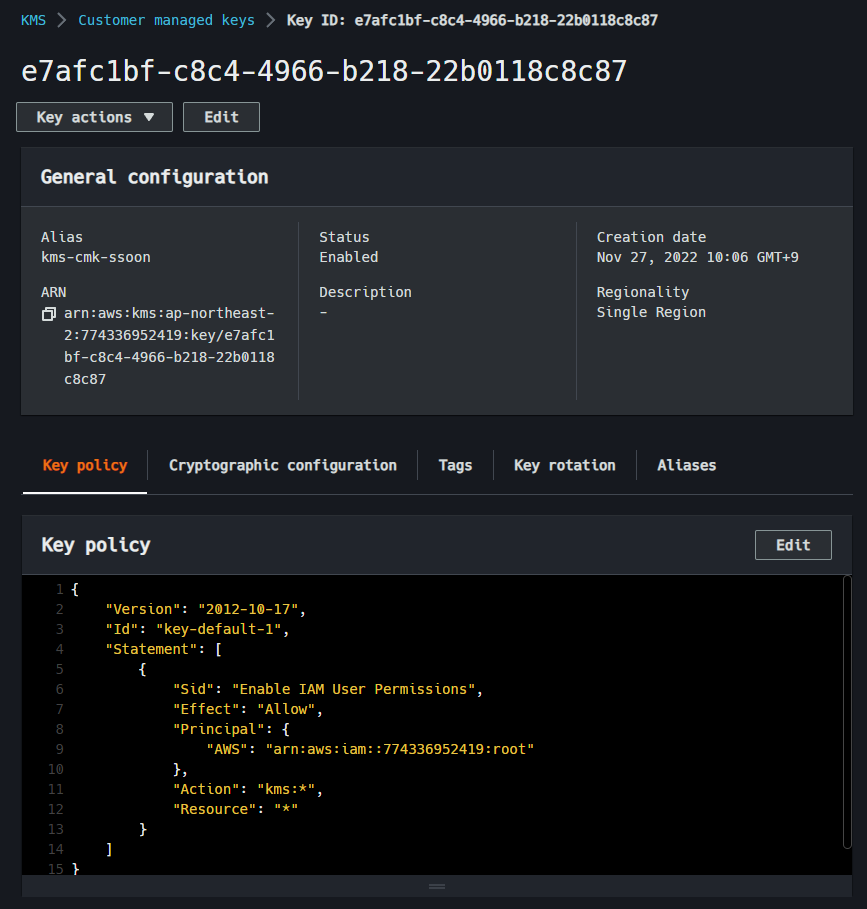Switch to the Key rotation tab
The image size is (867, 909).
coord(564,466)
